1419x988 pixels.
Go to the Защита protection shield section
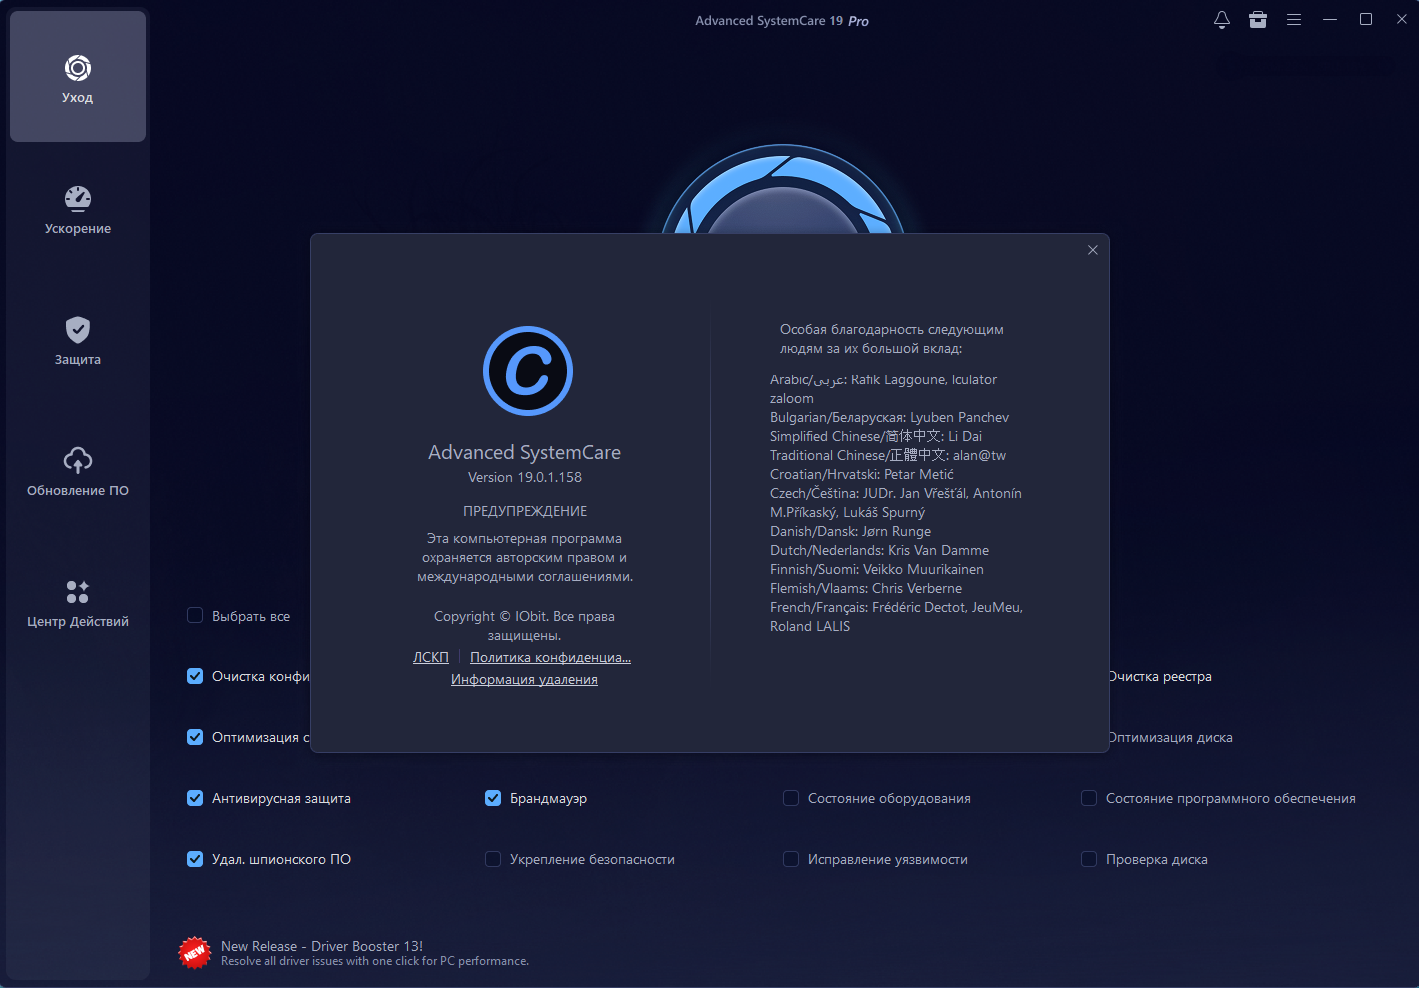[x=78, y=340]
